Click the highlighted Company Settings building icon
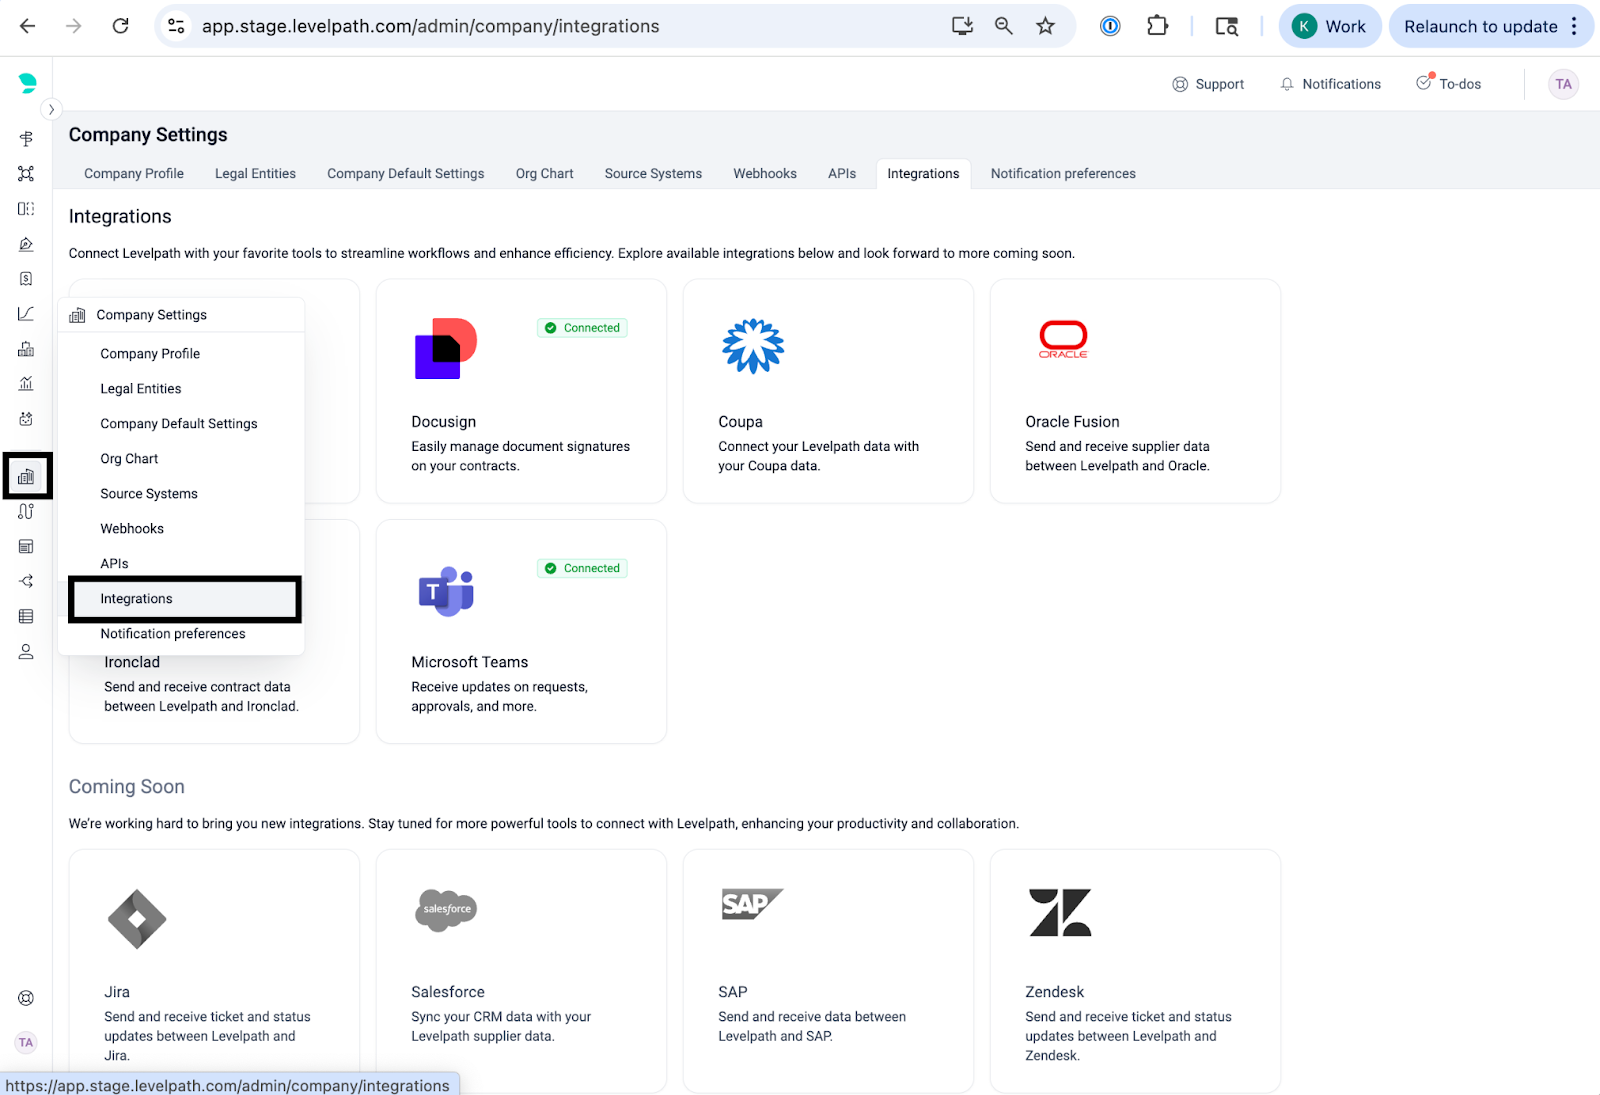Screen dimensions: 1600x1095 coord(26,476)
